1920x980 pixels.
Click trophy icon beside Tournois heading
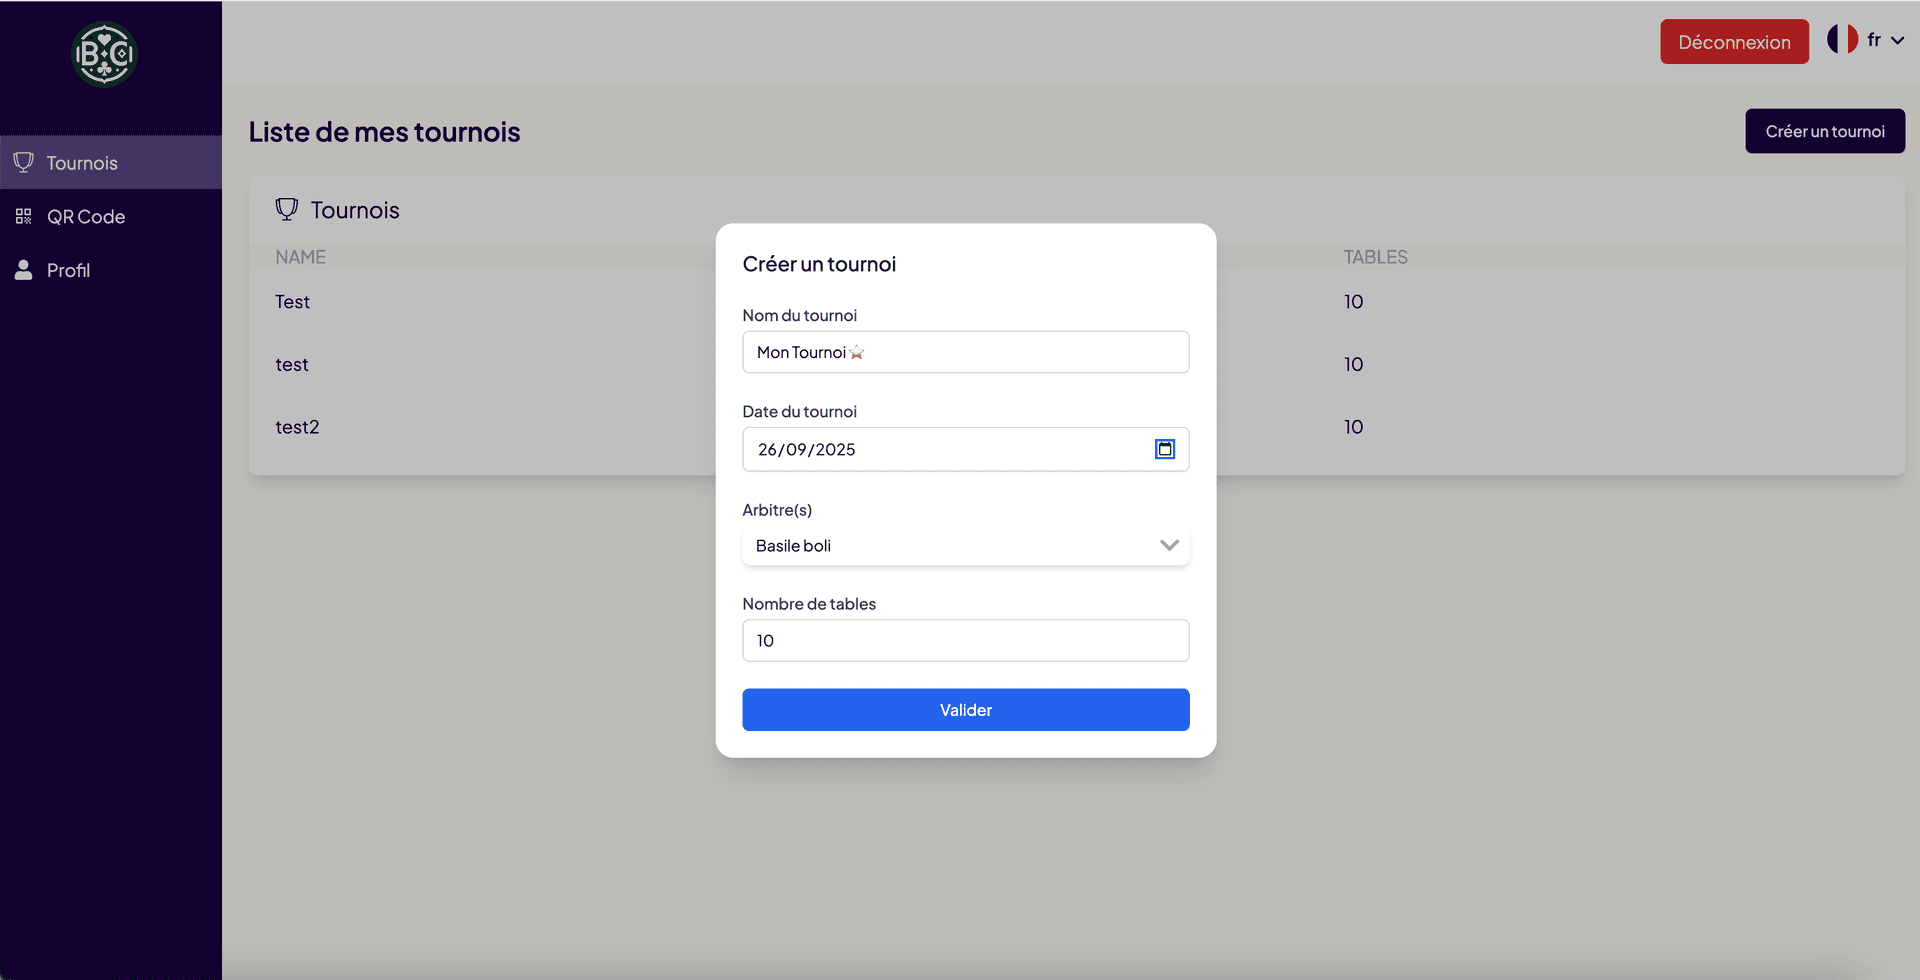click(x=287, y=210)
